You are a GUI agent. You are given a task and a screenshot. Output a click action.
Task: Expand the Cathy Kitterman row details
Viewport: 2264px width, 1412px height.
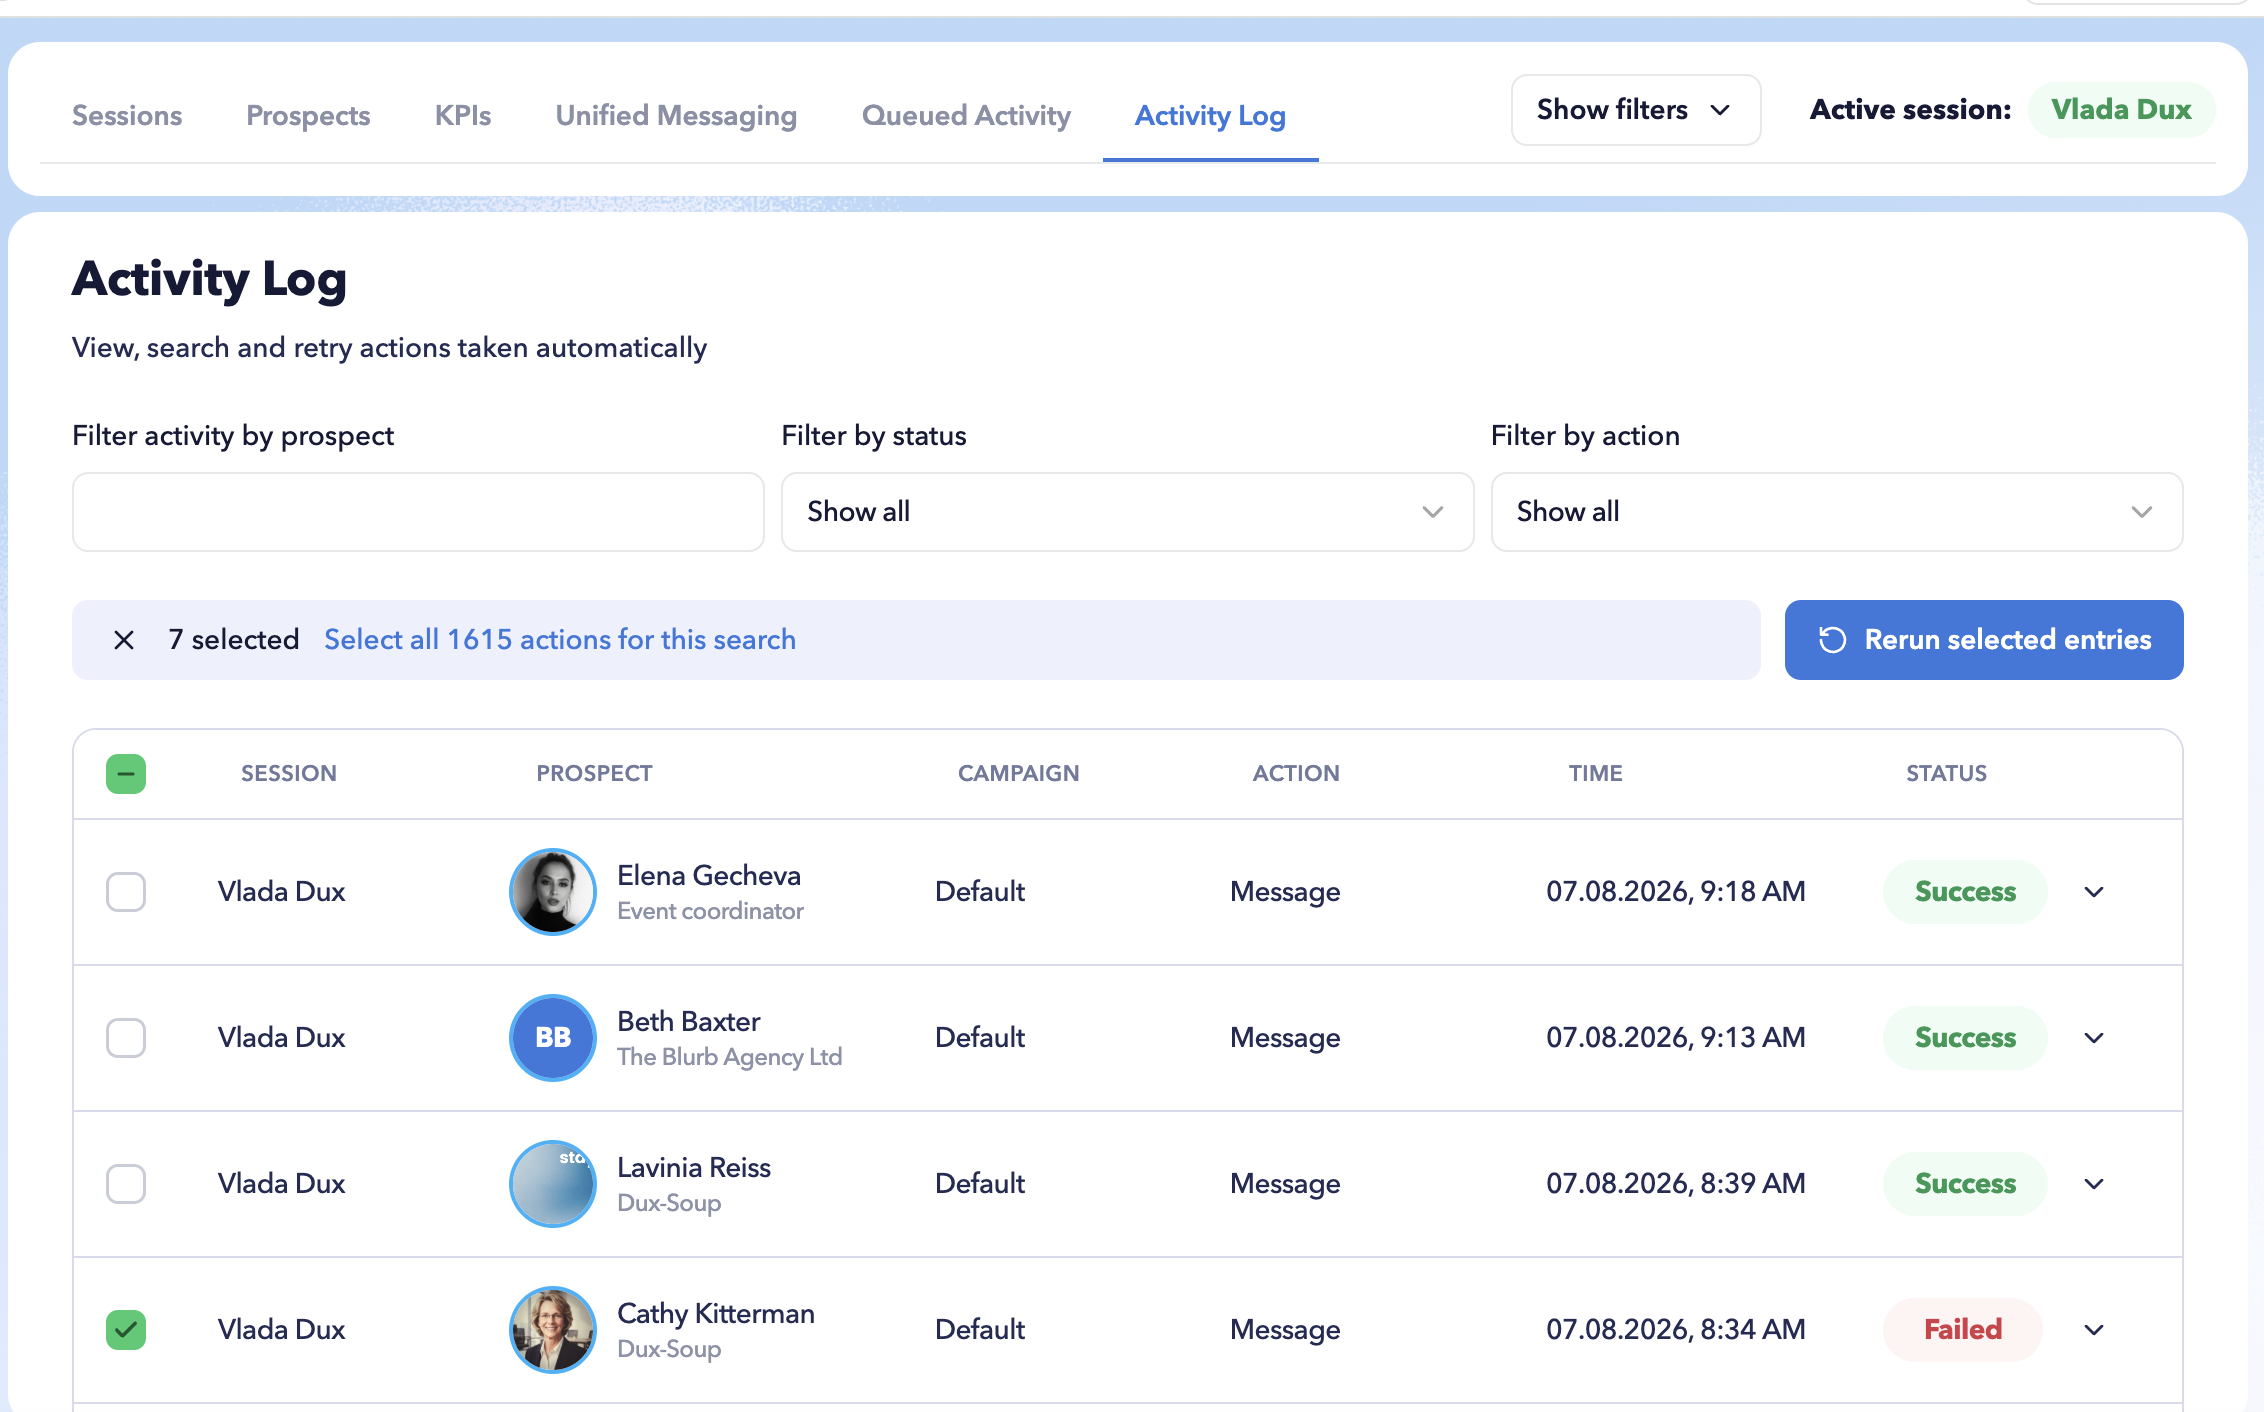[x=2094, y=1330]
